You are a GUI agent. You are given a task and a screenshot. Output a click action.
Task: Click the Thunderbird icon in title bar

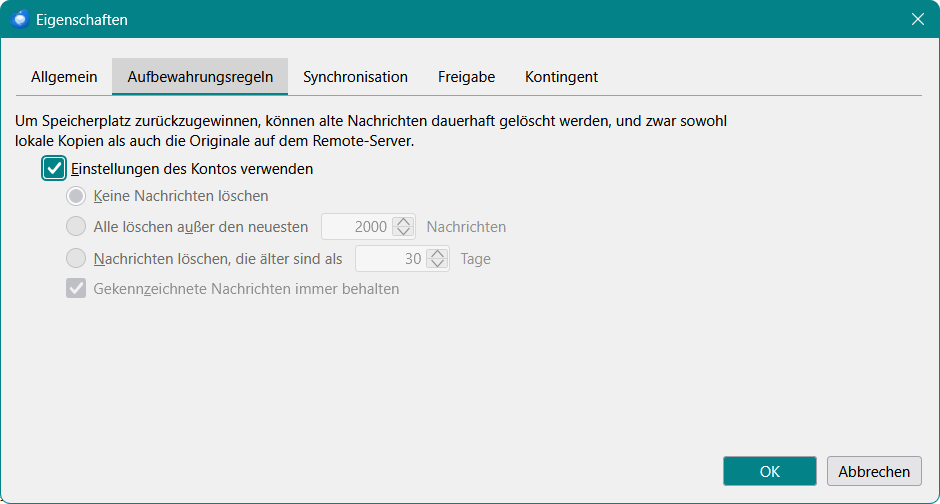(20, 19)
